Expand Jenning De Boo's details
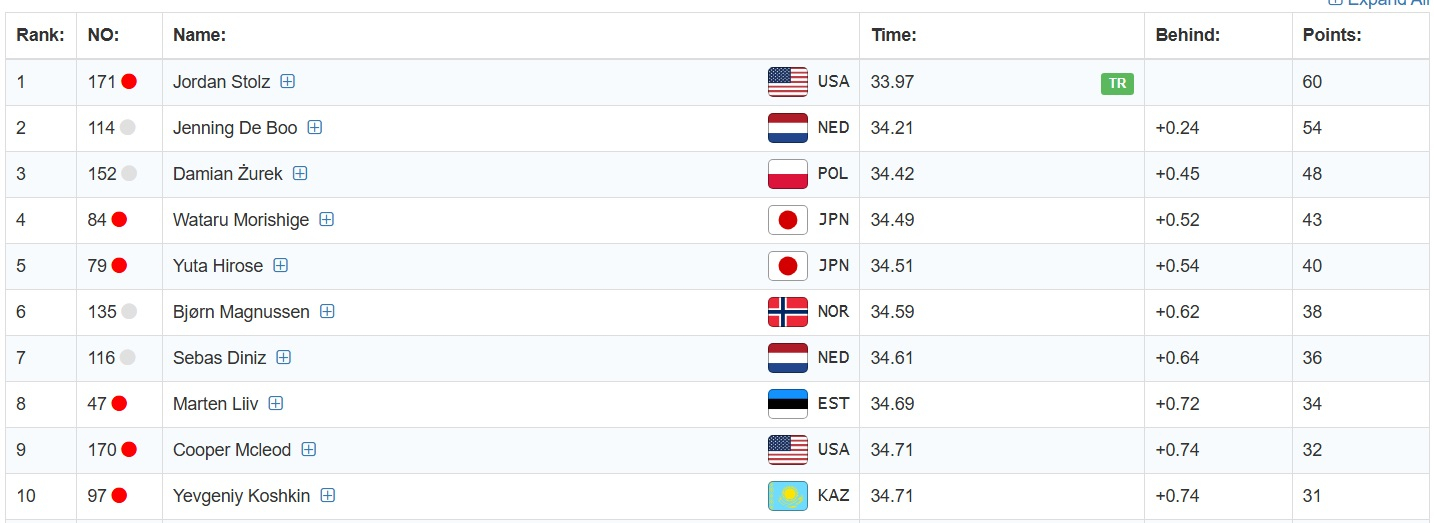Image resolution: width=1434 pixels, height=523 pixels. tap(314, 127)
